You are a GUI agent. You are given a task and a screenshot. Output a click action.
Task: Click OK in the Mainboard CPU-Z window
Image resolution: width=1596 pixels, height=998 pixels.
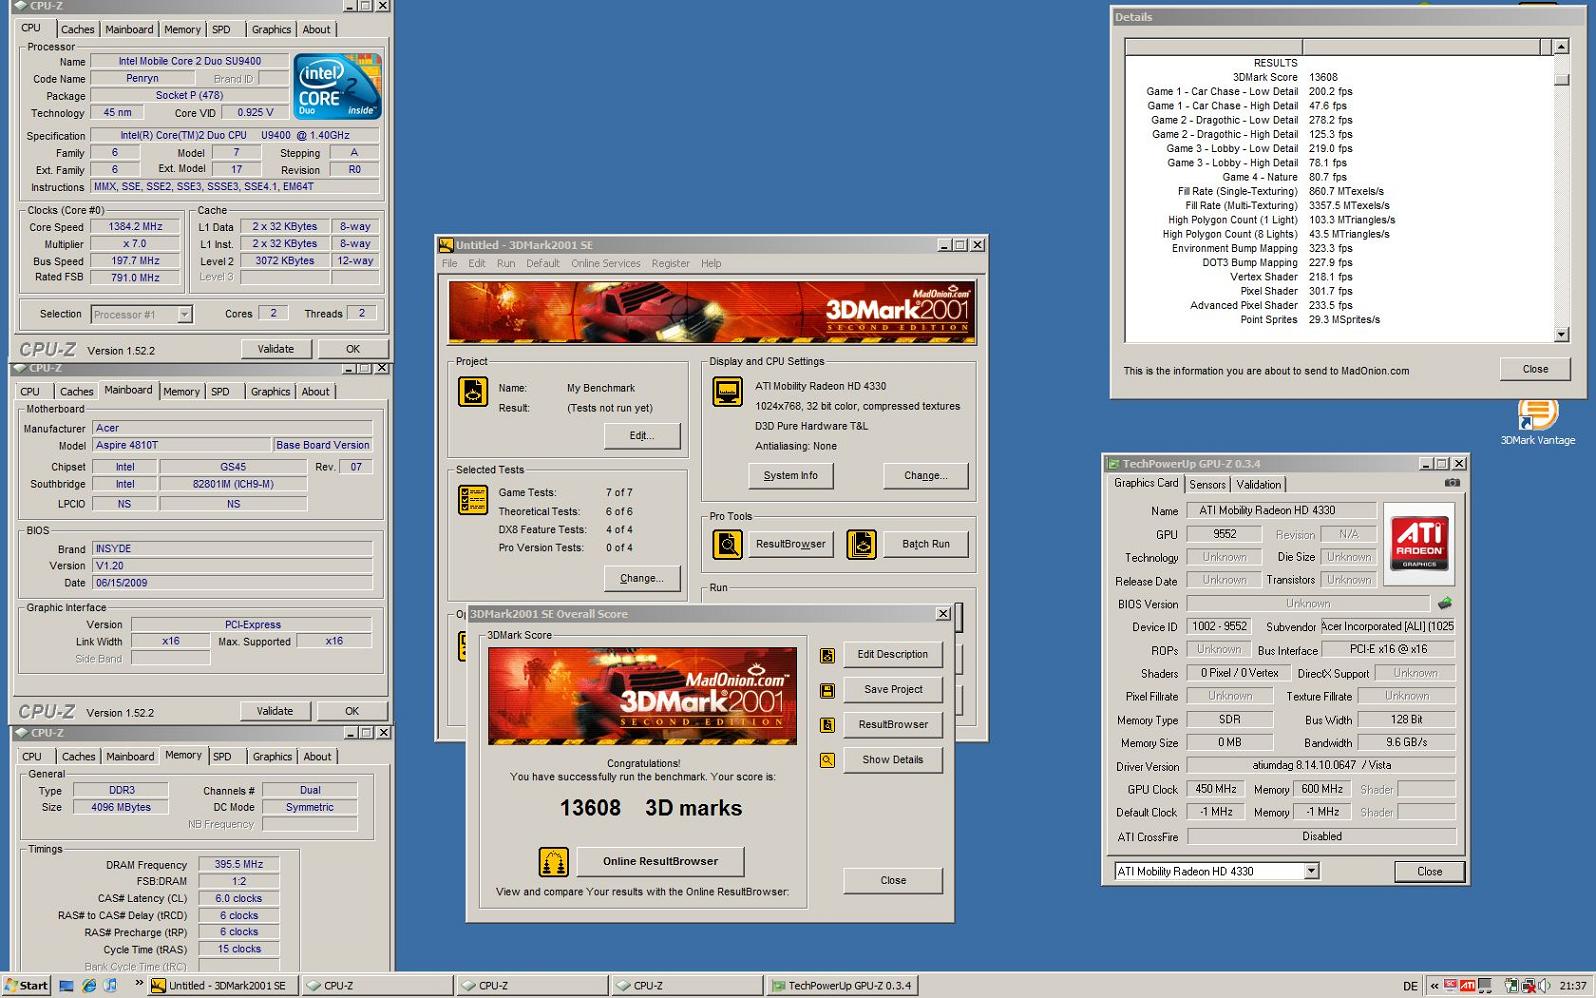point(352,711)
